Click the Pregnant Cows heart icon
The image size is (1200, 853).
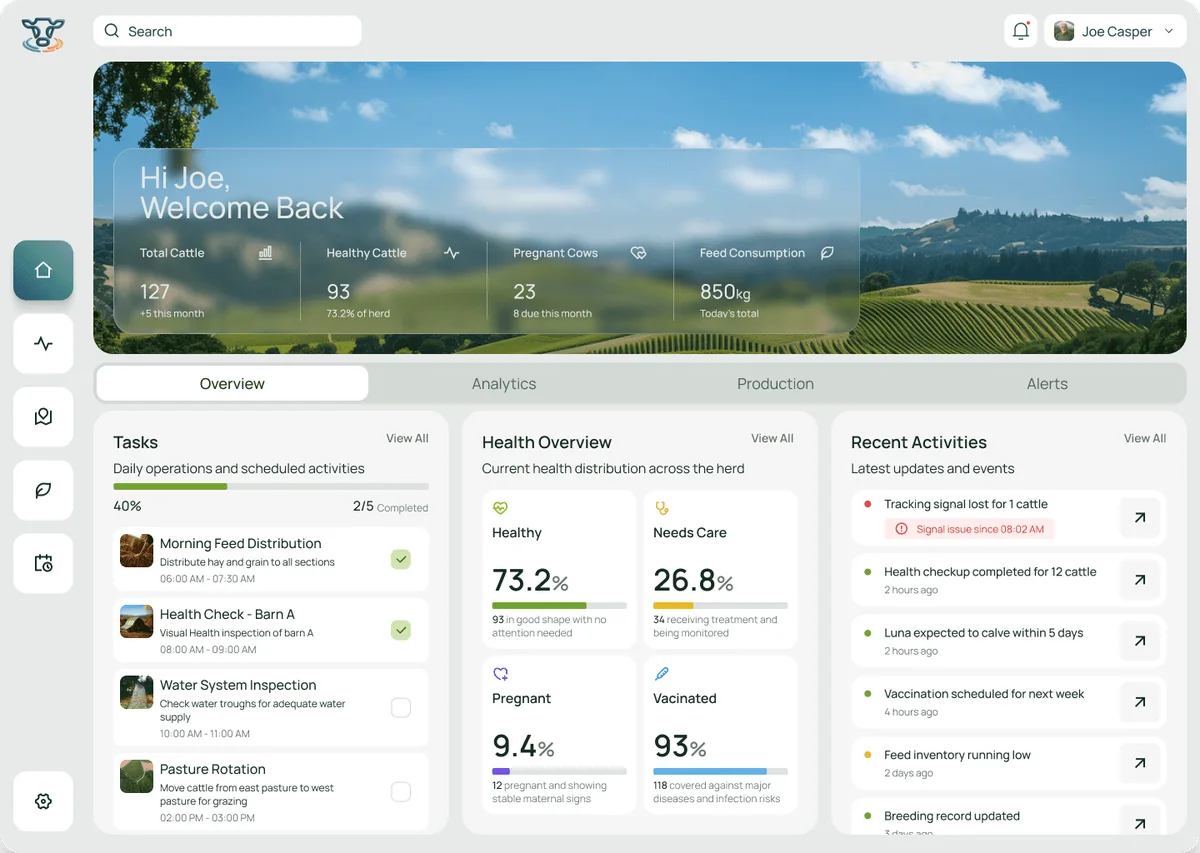pos(638,253)
